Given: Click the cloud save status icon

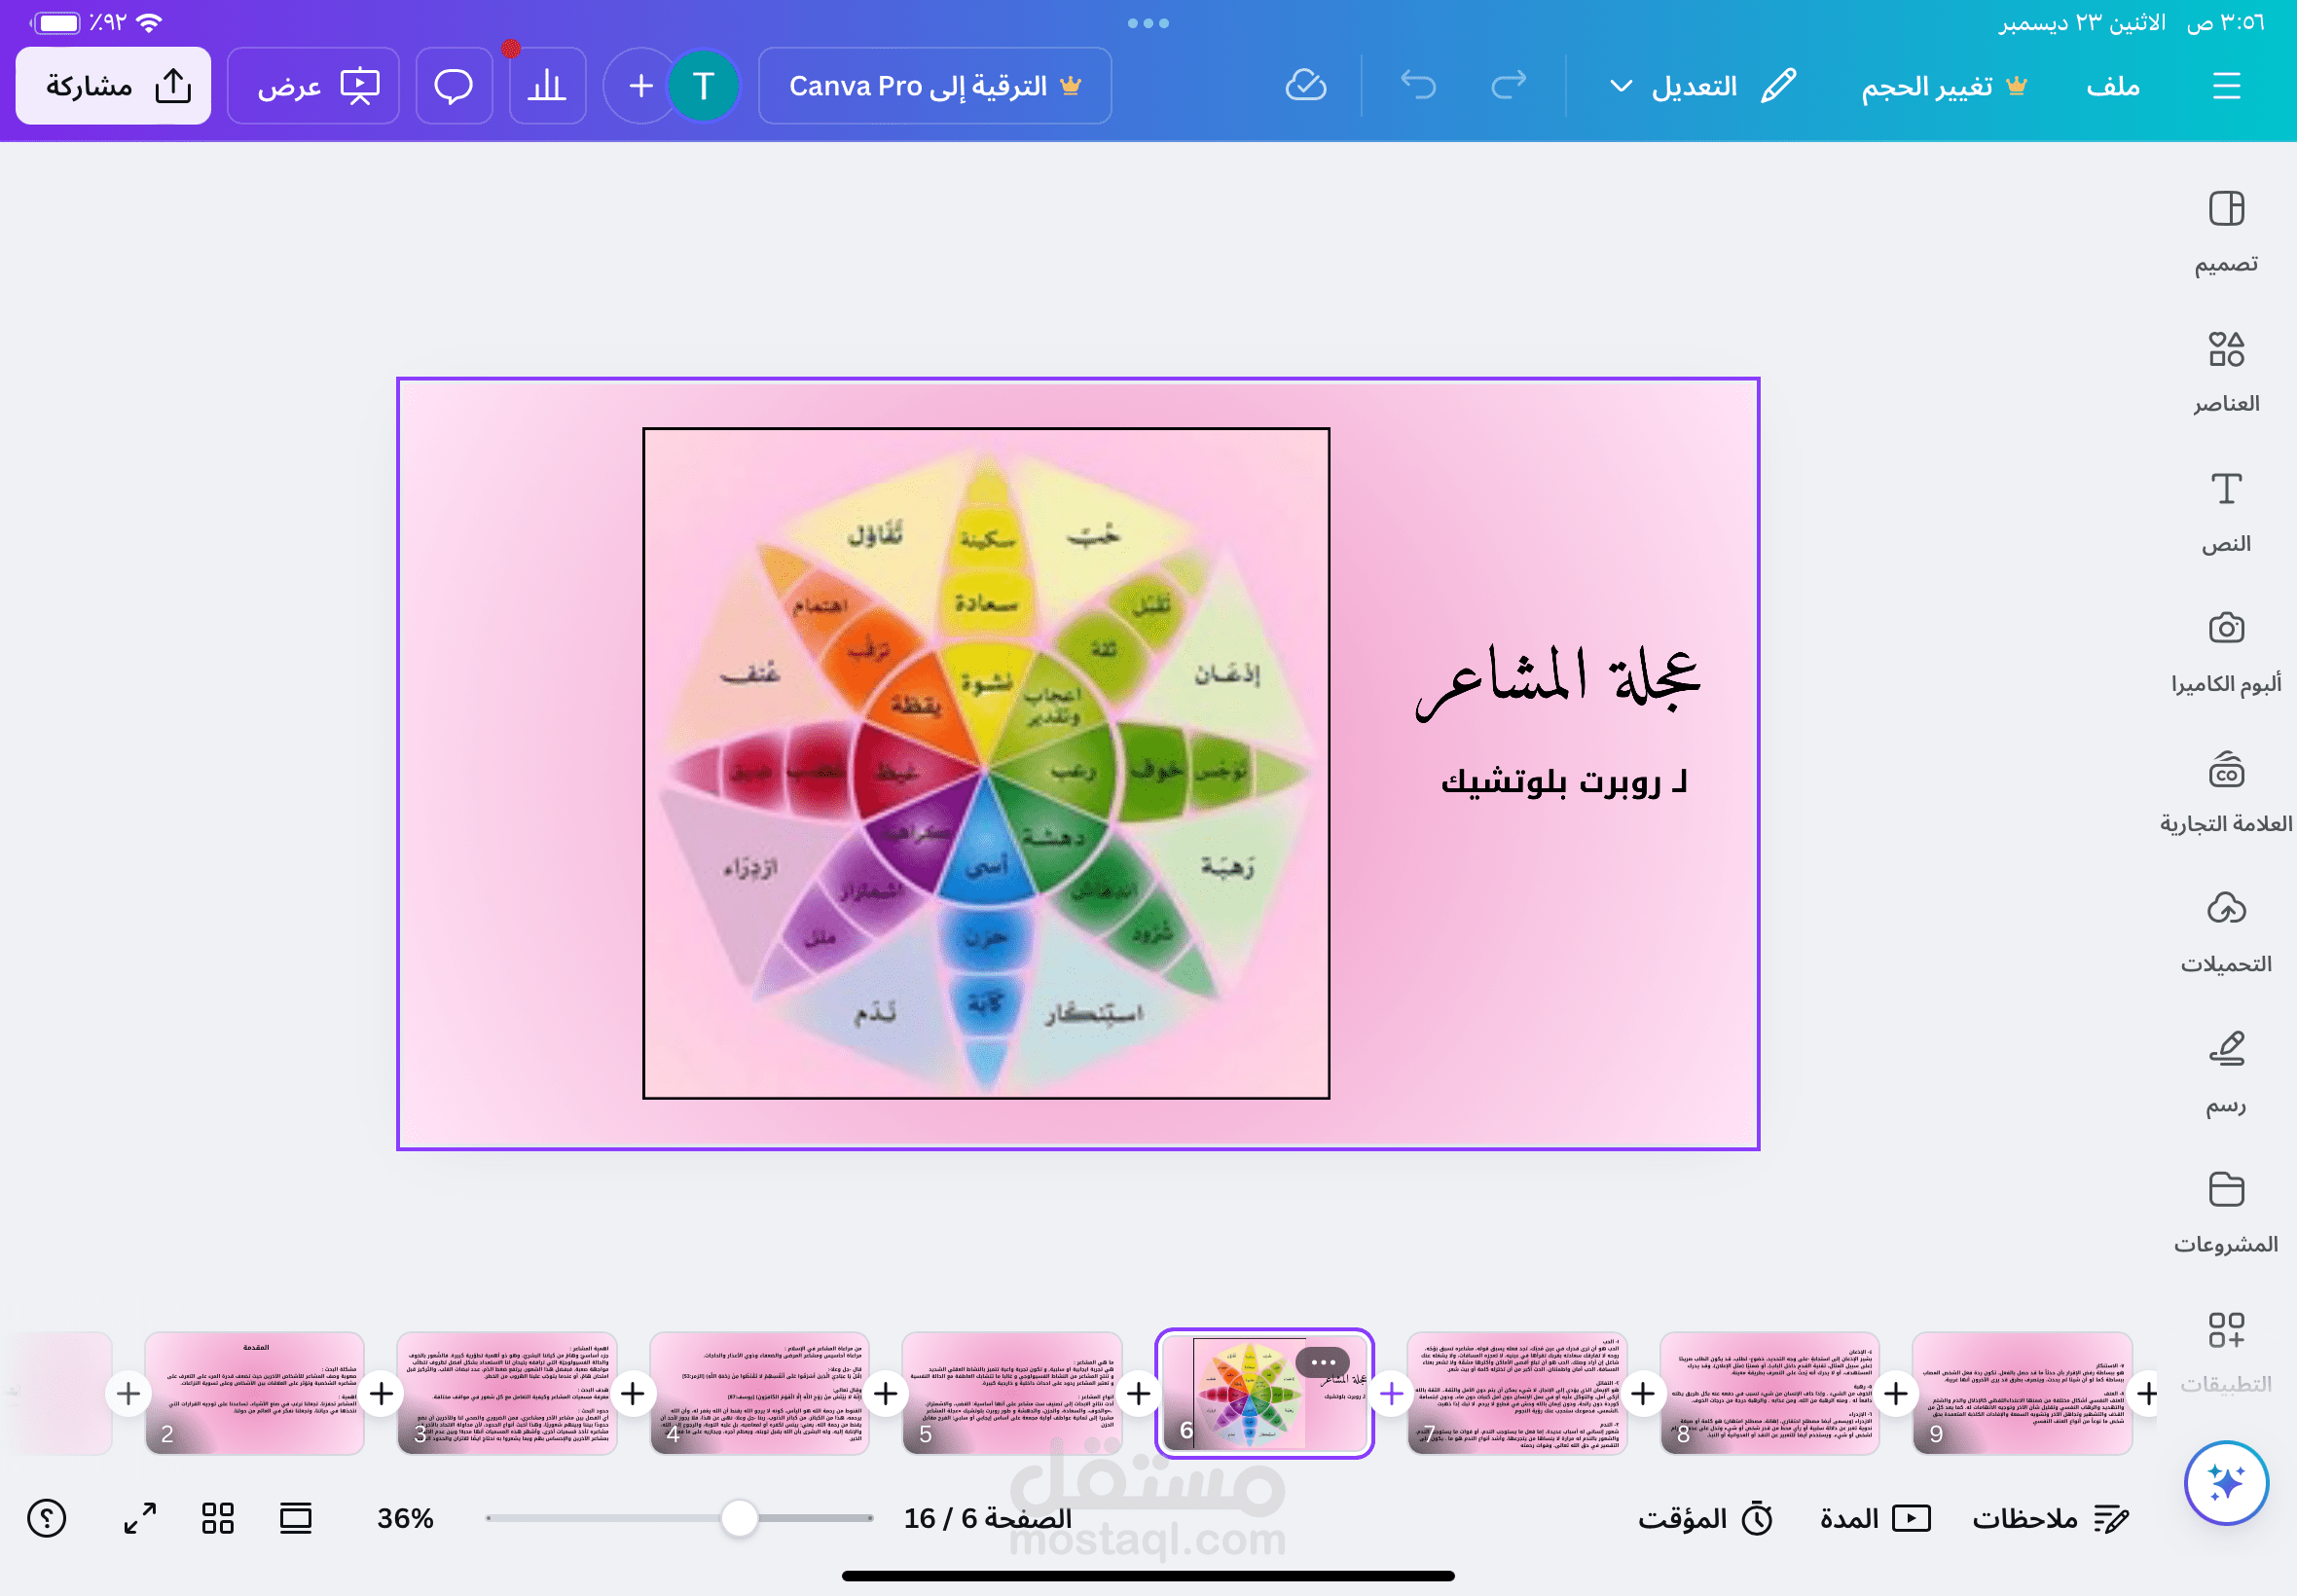Looking at the screenshot, I should [1306, 86].
